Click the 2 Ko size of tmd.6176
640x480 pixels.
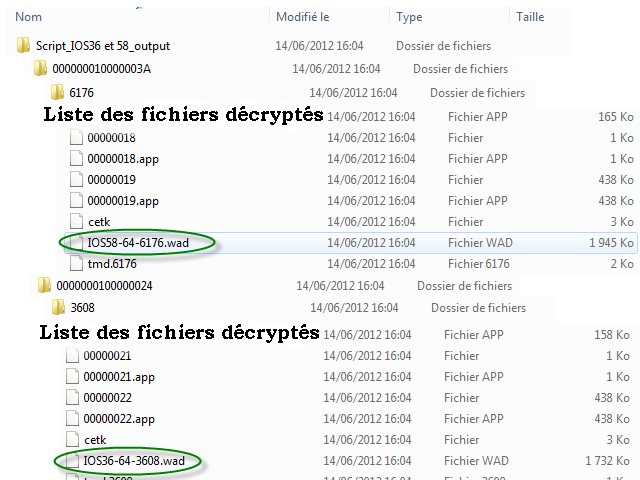pos(622,264)
